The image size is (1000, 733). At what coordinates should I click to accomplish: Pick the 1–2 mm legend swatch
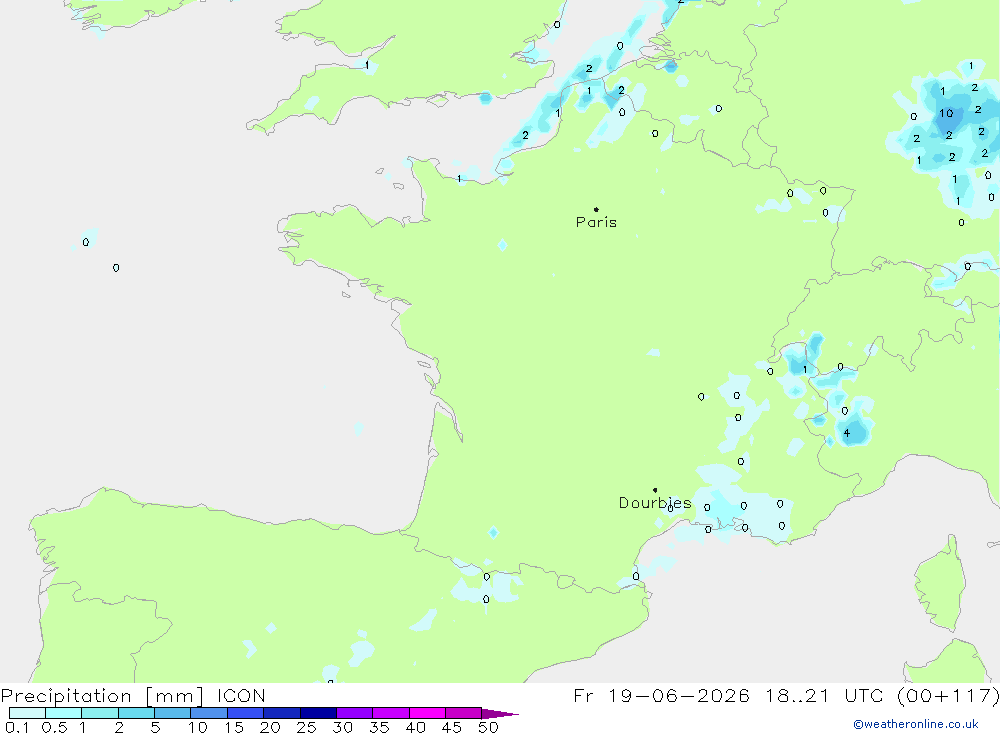pos(100,713)
